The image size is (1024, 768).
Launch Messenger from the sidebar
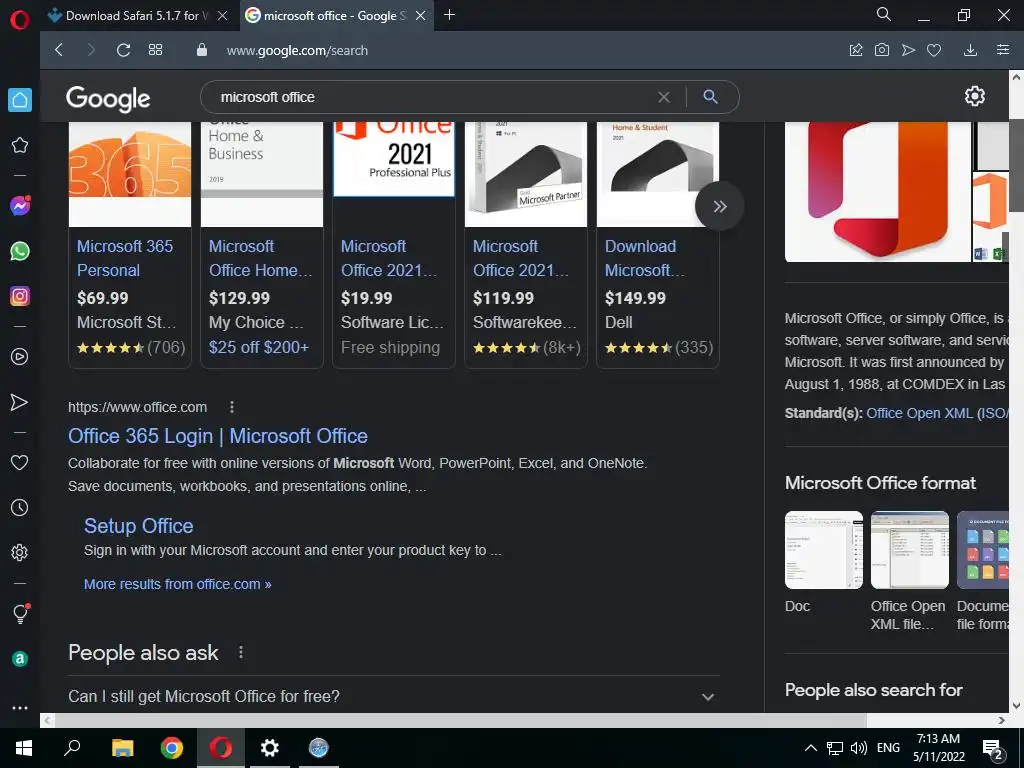20,206
